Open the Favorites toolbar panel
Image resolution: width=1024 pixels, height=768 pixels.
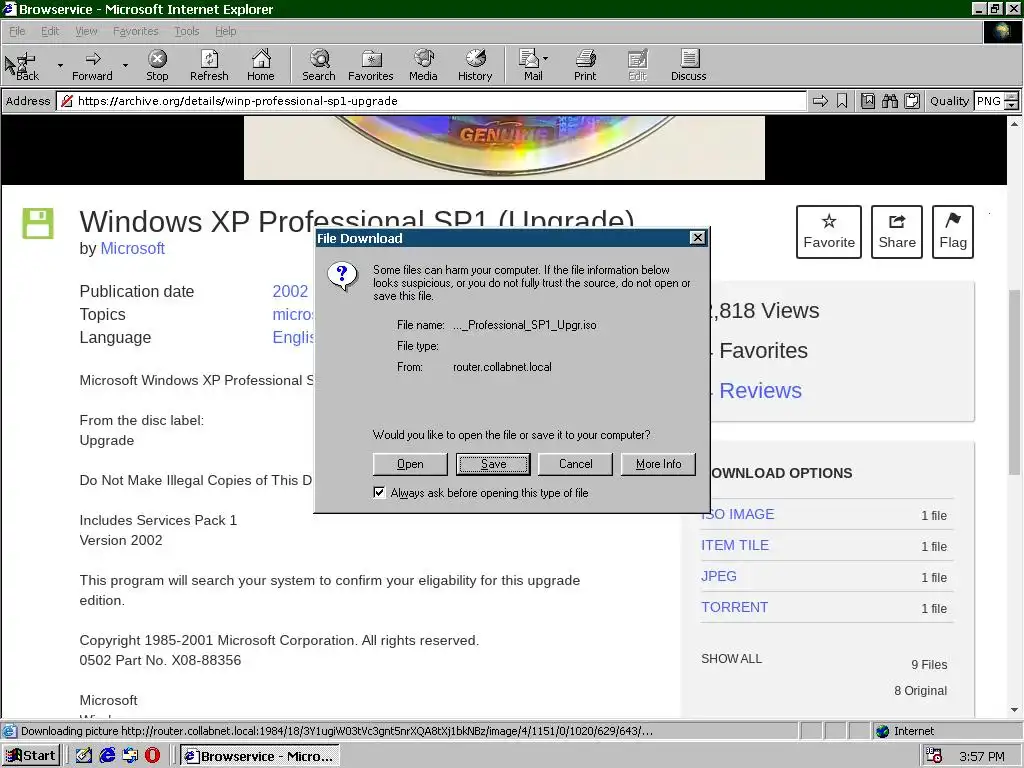click(x=370, y=66)
